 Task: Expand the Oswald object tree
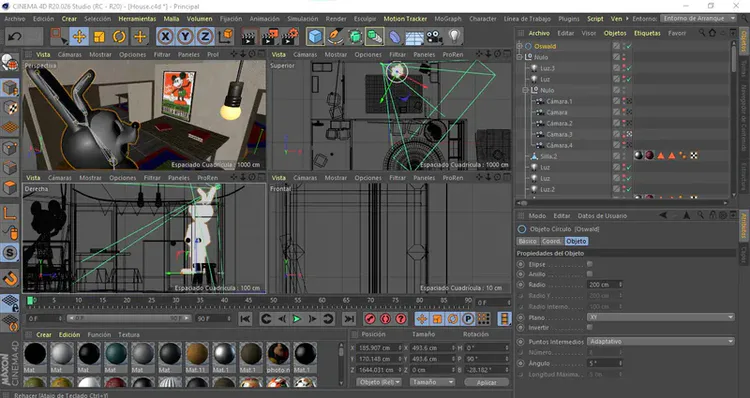click(x=519, y=46)
